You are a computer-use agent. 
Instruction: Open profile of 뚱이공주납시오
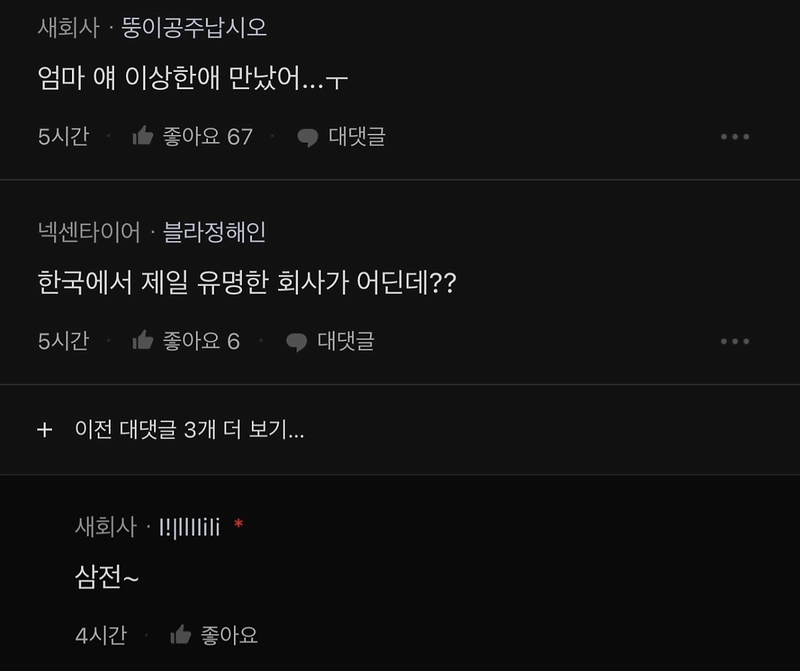(194, 28)
